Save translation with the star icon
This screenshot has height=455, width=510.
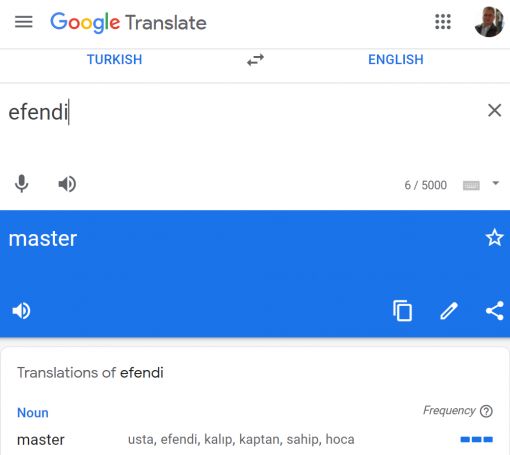(494, 238)
